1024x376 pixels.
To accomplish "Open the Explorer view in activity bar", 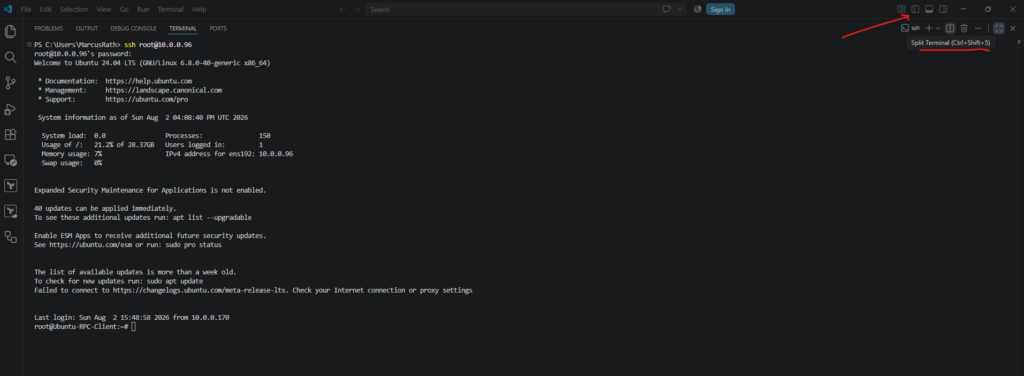I will [x=10, y=31].
